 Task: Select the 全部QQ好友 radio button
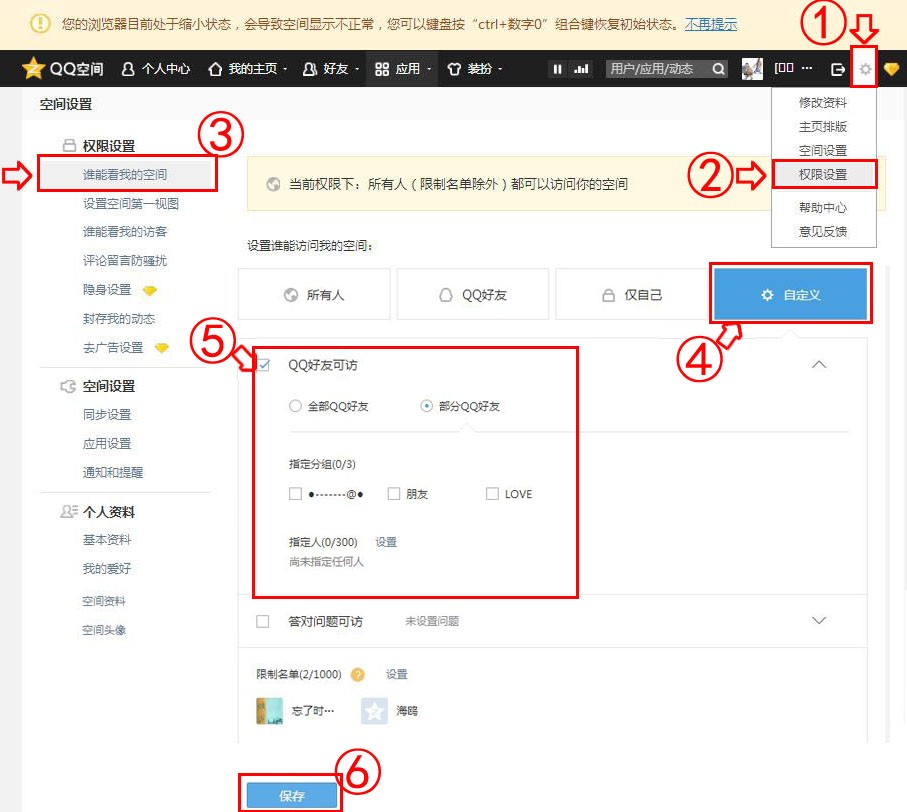[294, 407]
